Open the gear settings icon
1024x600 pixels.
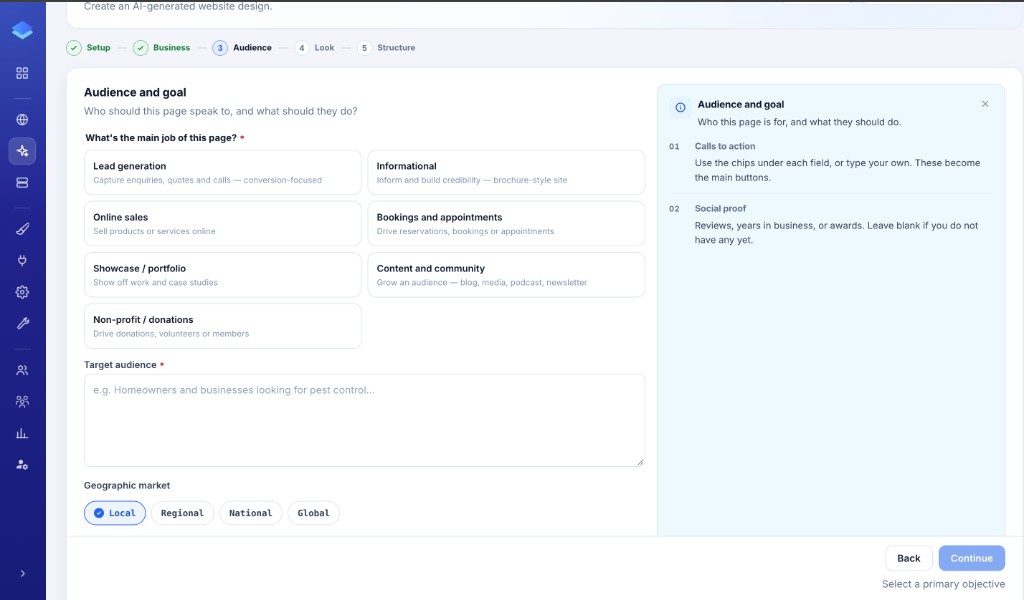(22, 292)
